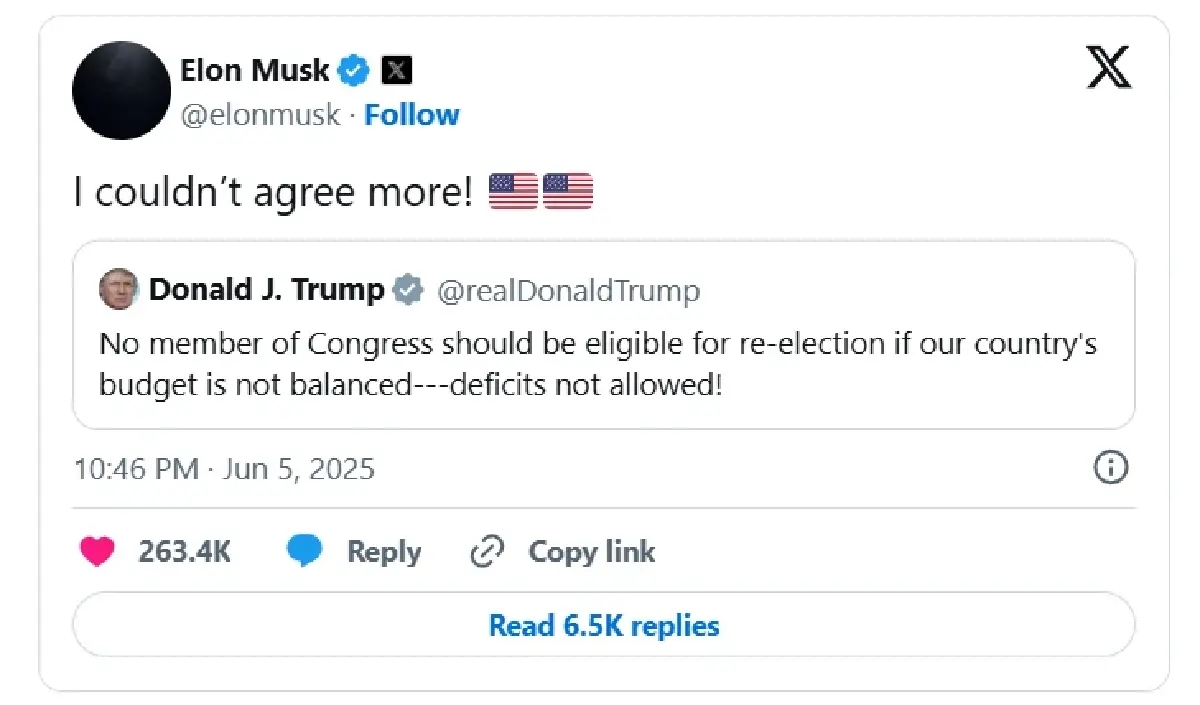This screenshot has height=705, width=1200.
Task: Open Elon Musk's profile picture
Action: pos(121,91)
